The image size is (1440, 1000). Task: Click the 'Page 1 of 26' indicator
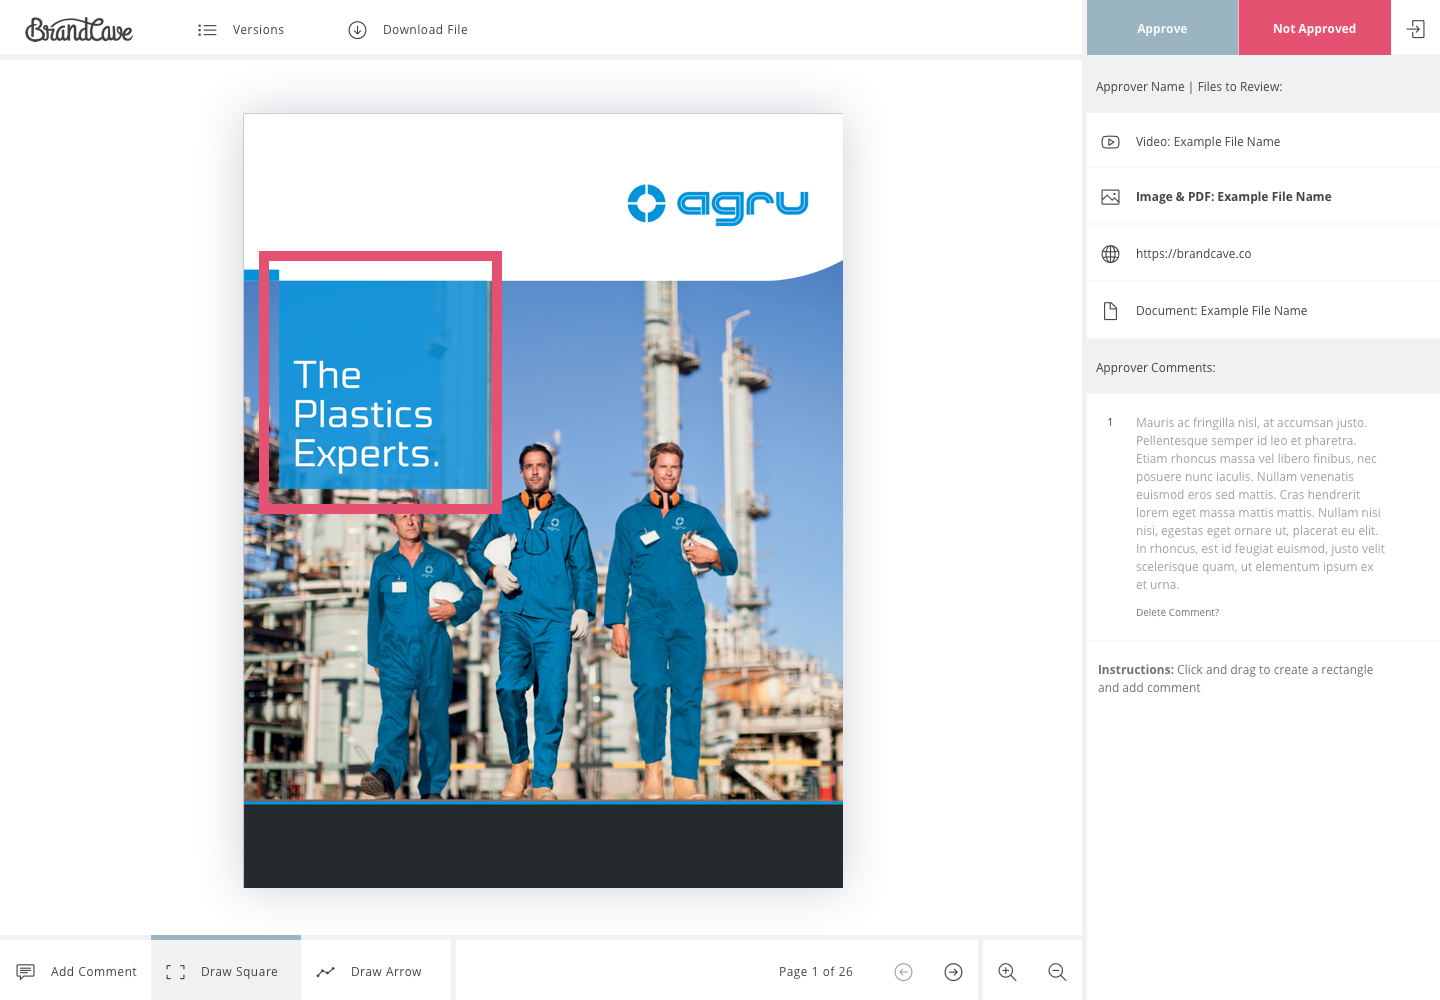click(815, 971)
